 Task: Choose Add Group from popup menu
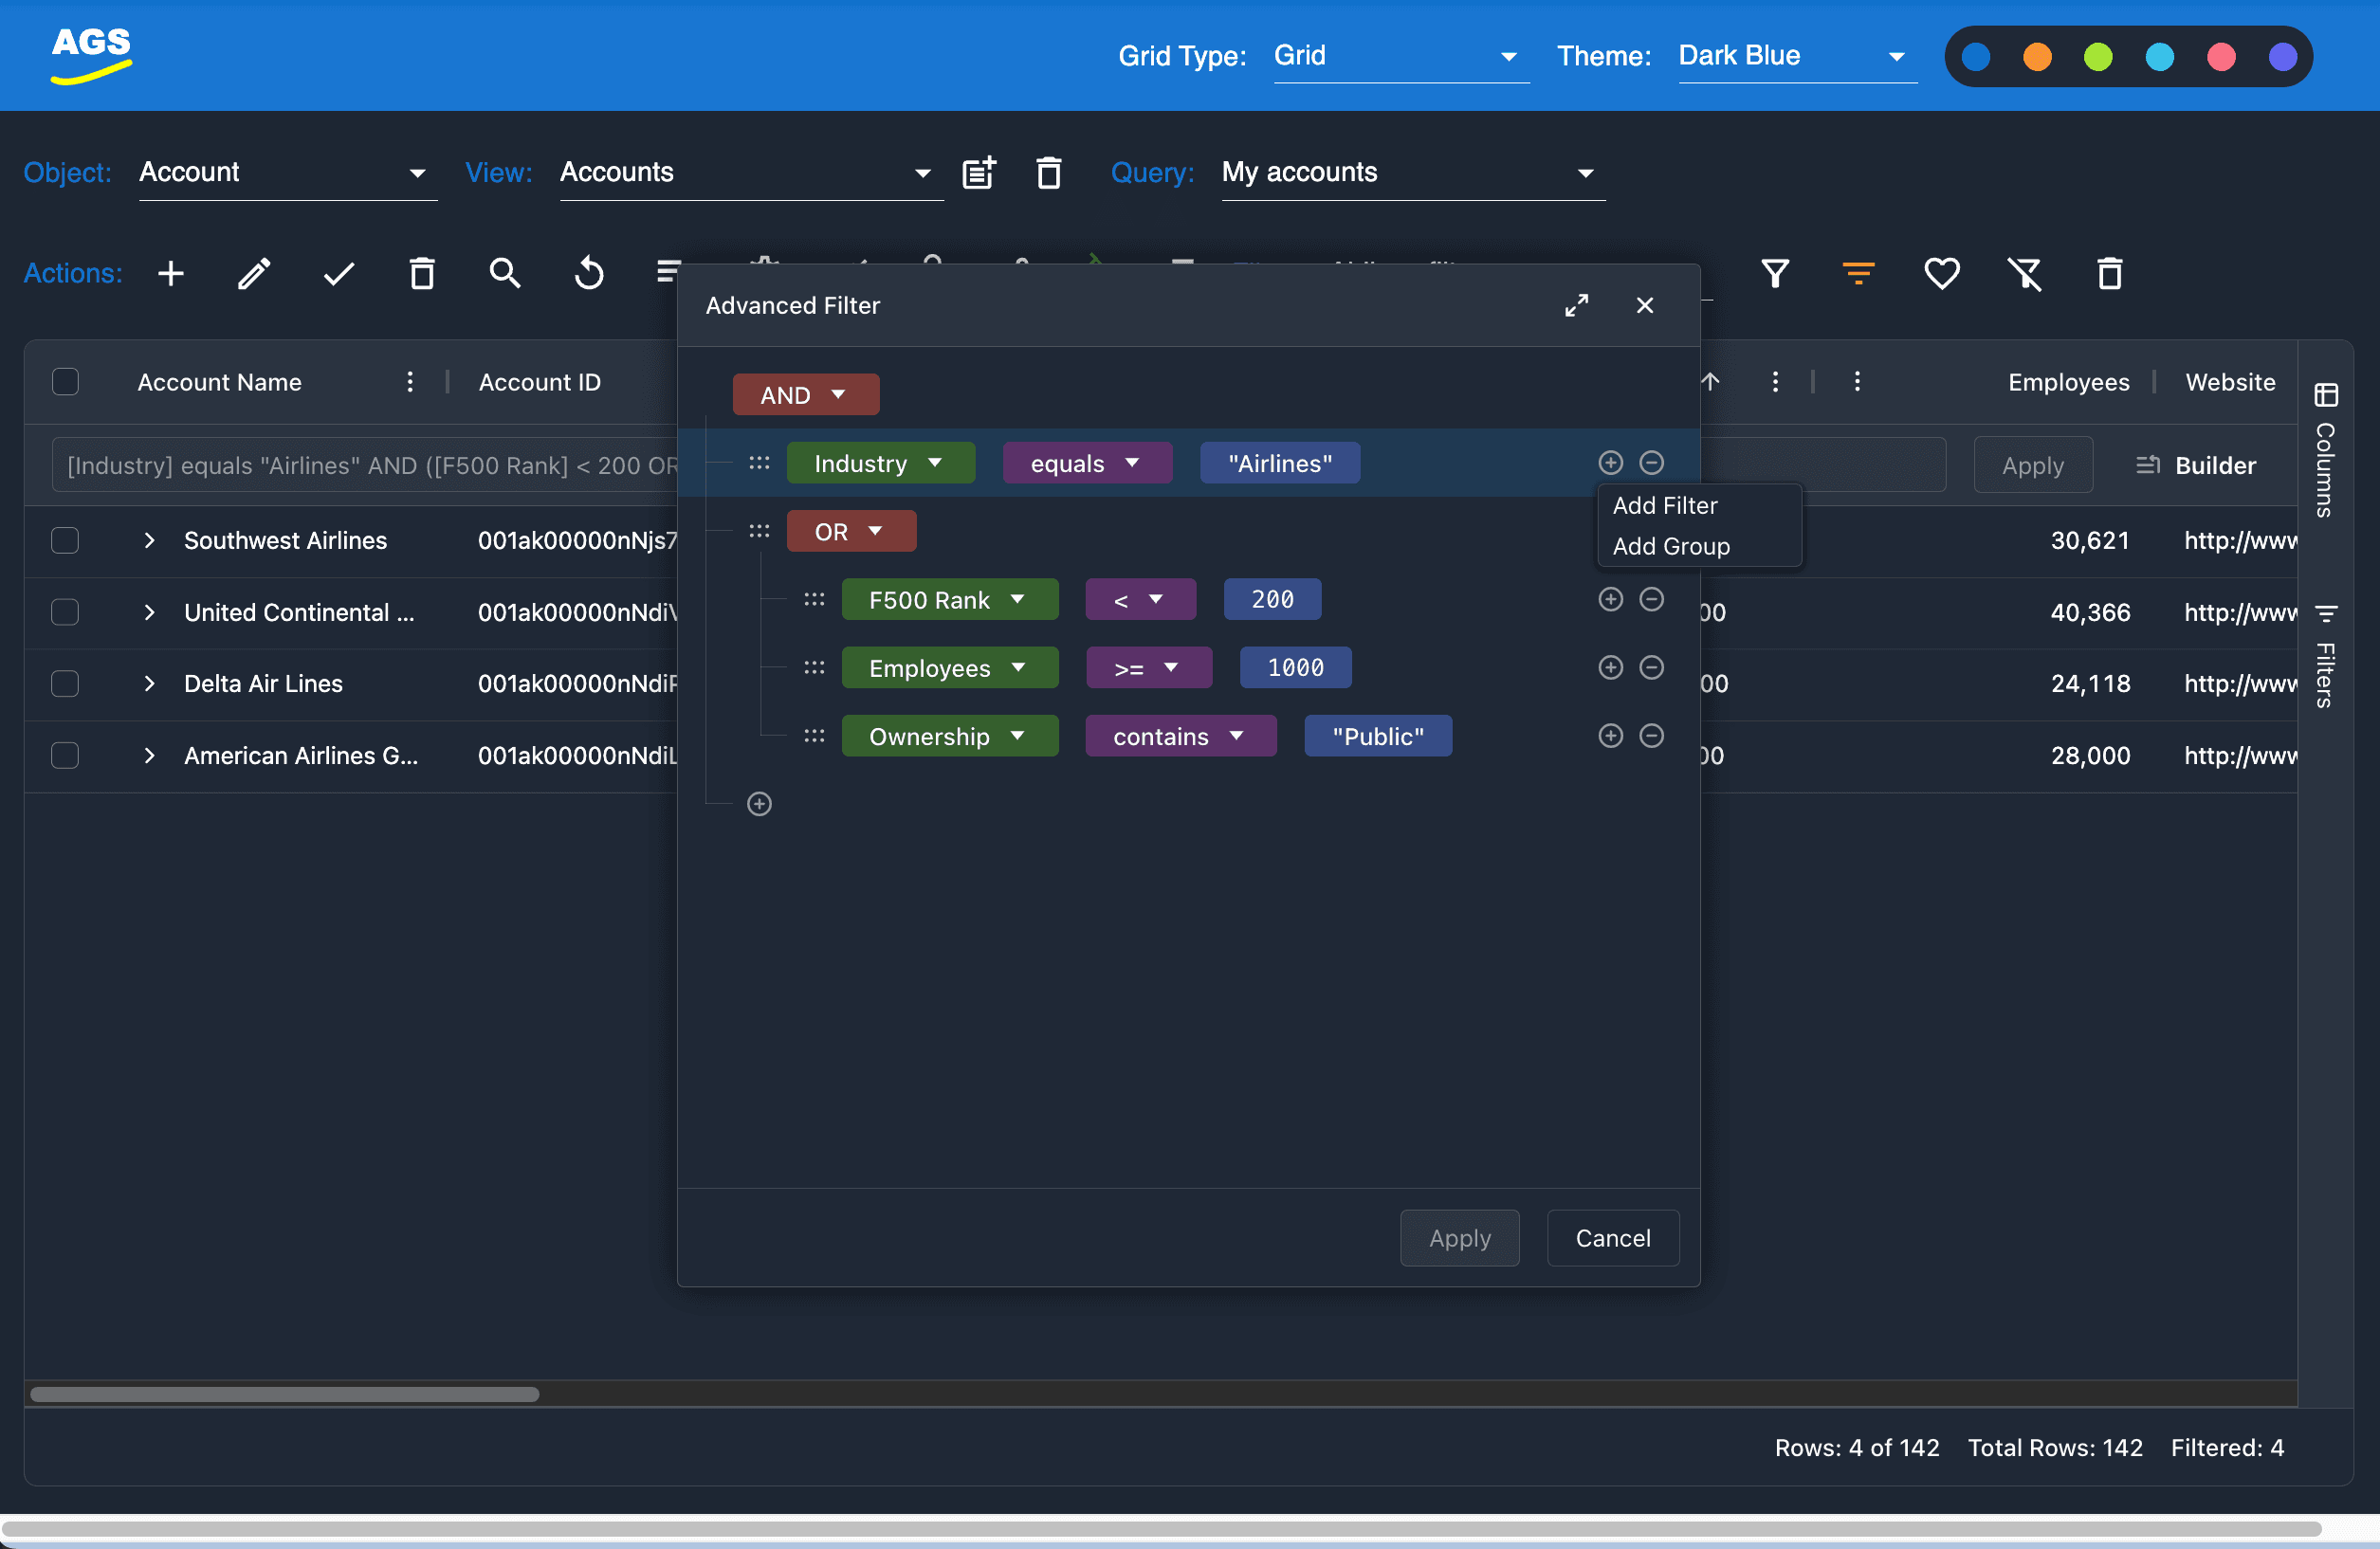click(x=1670, y=546)
